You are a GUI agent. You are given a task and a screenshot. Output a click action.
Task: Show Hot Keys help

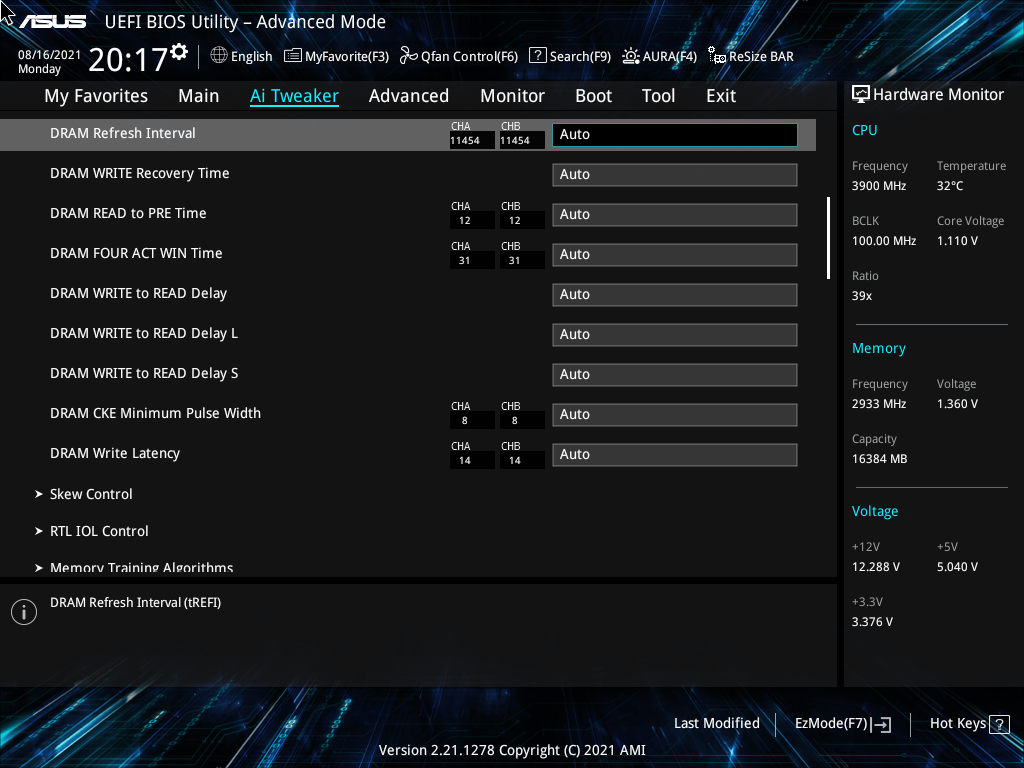tap(969, 724)
